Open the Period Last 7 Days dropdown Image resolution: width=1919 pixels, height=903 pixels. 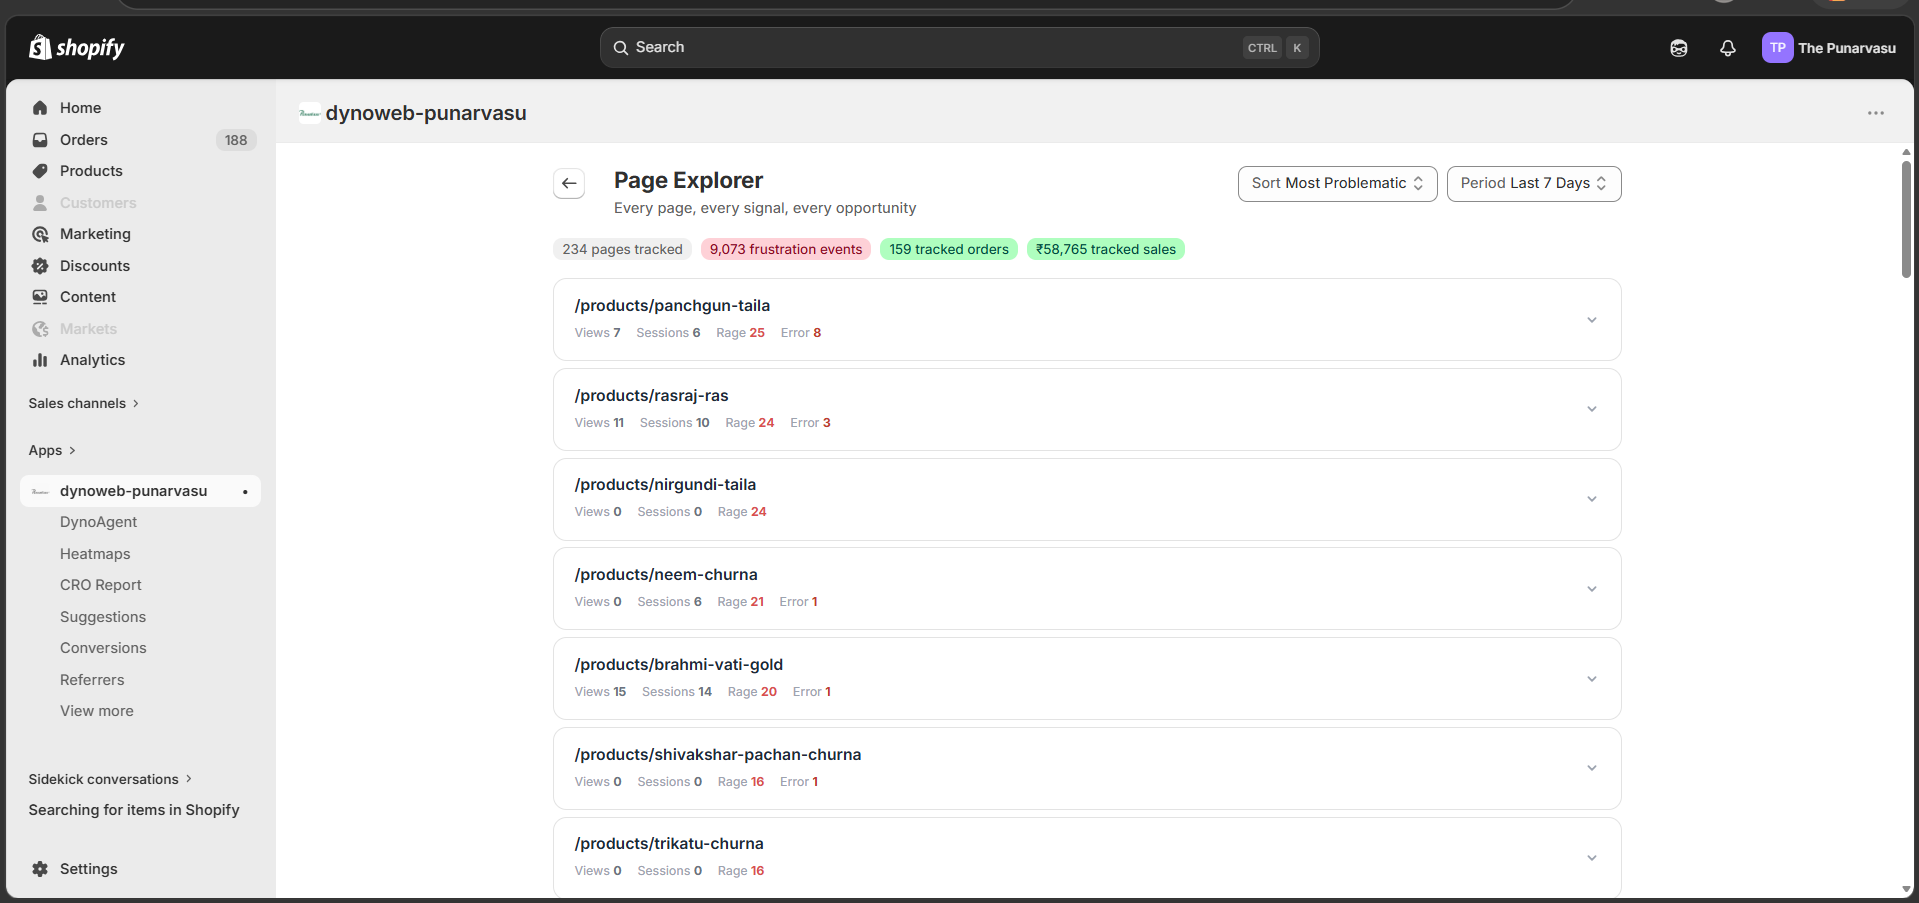[x=1533, y=184]
